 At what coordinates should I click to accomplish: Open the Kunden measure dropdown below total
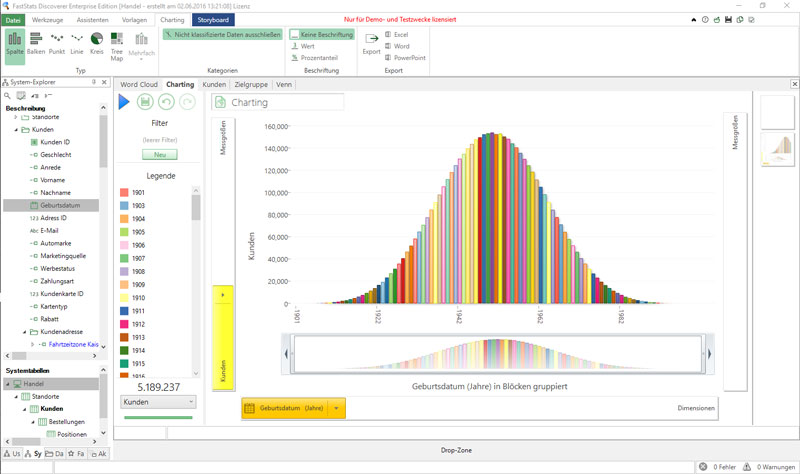click(158, 402)
